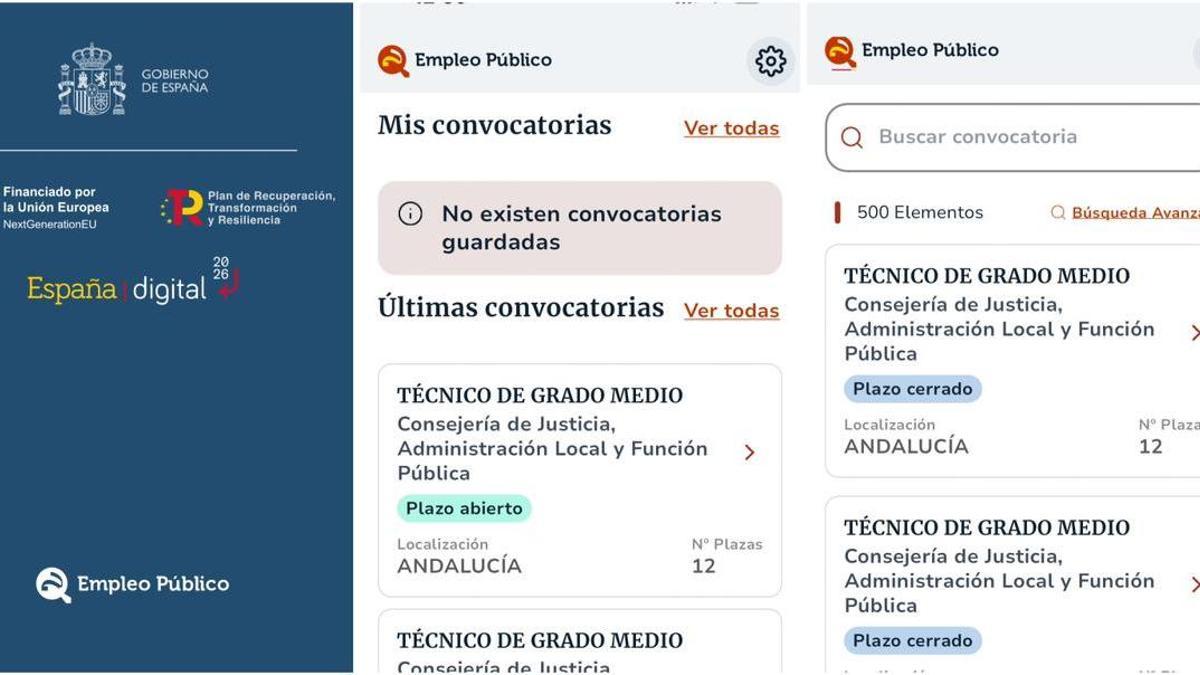Open the Búsqueda Avanzada link

[1136, 212]
